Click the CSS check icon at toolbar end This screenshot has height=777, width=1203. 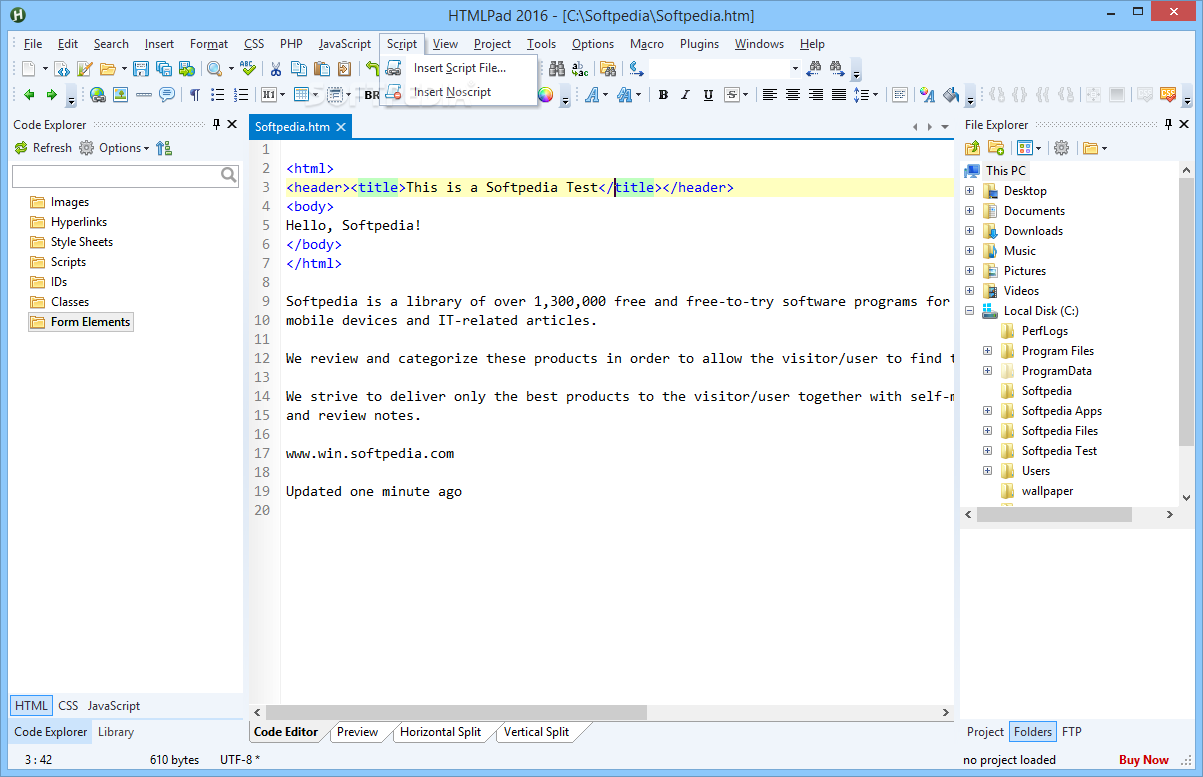1168,95
